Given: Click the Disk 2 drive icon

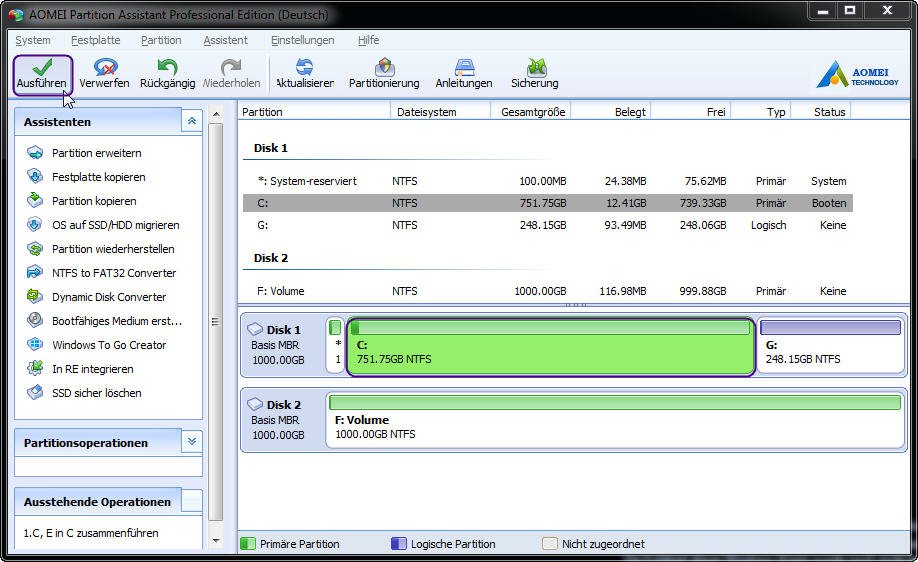Looking at the screenshot, I should coord(255,404).
